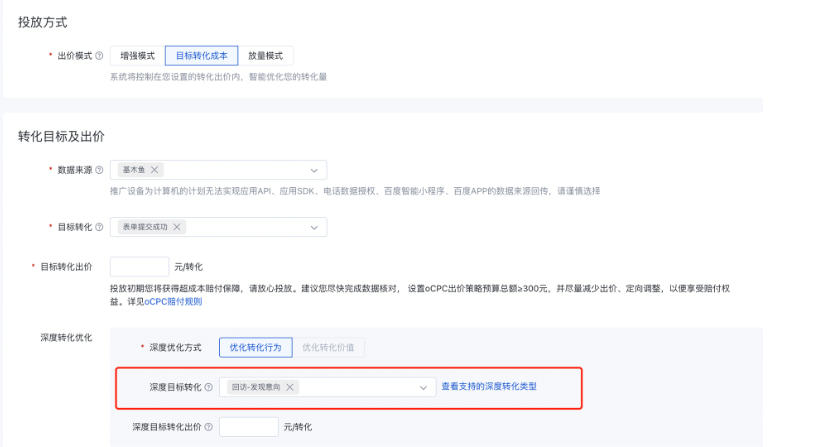Open help icon next to 深度目标转化出价

pyautogui.click(x=209, y=427)
